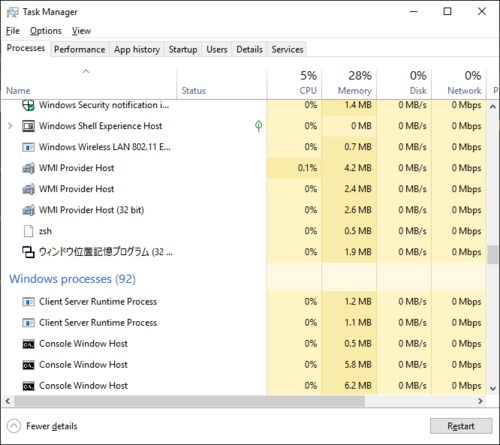Click the Windows Security notification shield icon
The height and width of the screenshot is (445, 500).
[28, 105]
